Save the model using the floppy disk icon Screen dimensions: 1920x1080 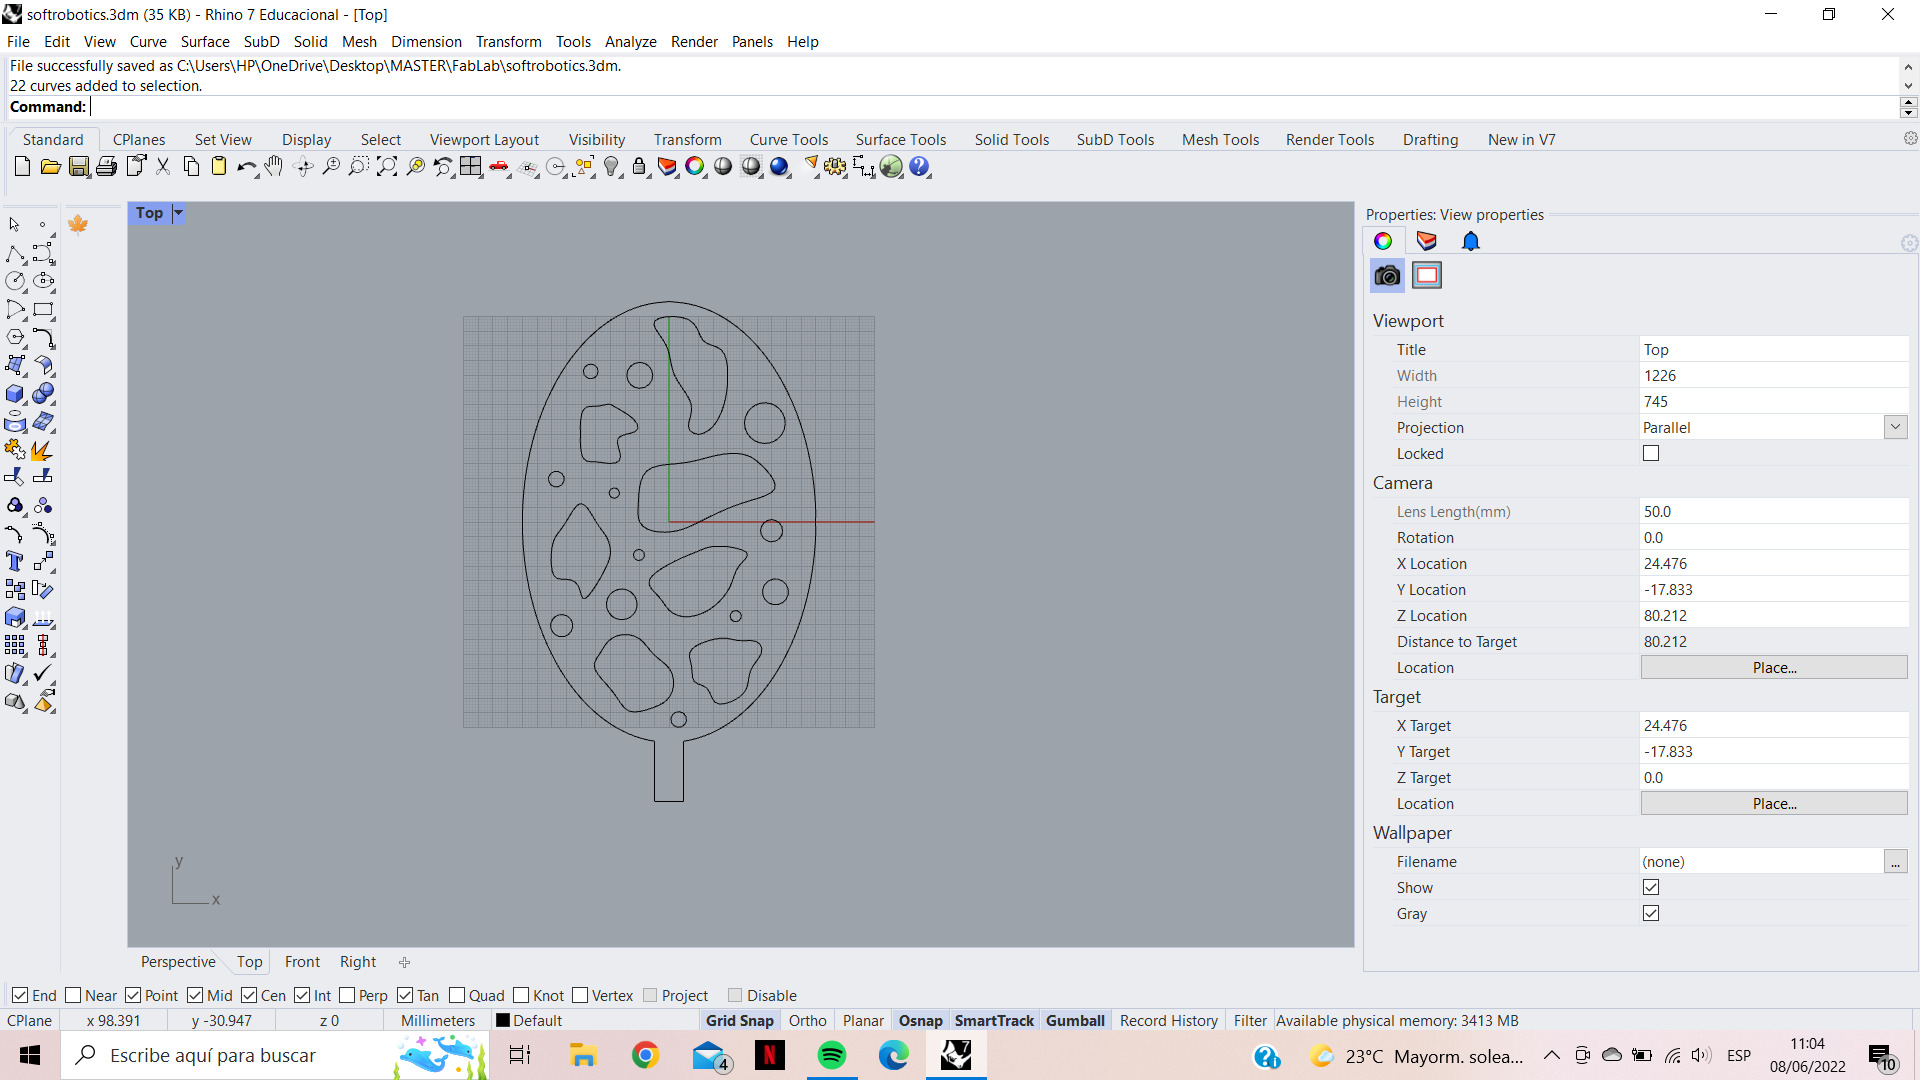pyautogui.click(x=78, y=167)
